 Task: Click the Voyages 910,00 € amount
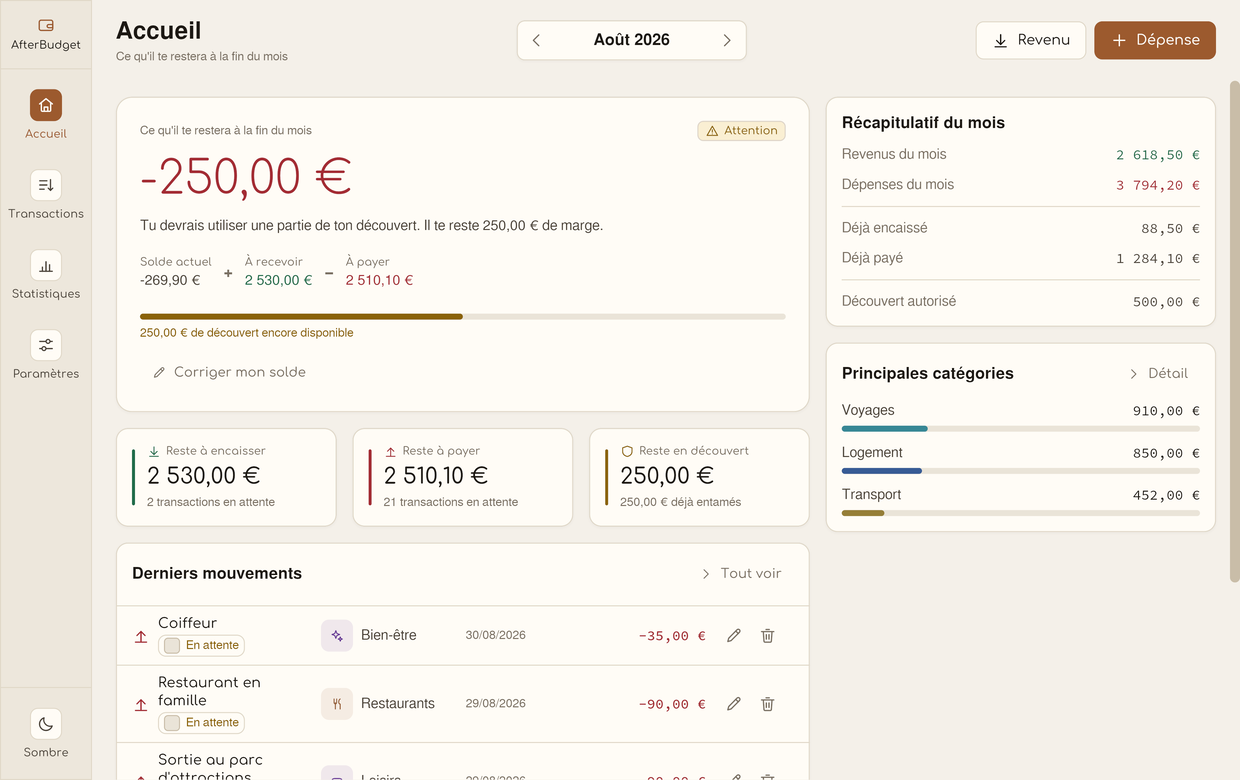pyautogui.click(x=1166, y=411)
